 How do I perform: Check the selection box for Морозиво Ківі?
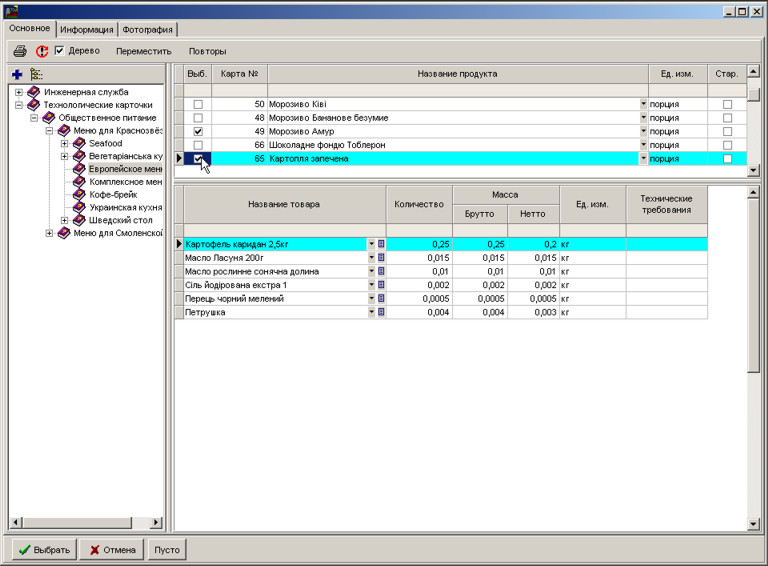click(198, 104)
